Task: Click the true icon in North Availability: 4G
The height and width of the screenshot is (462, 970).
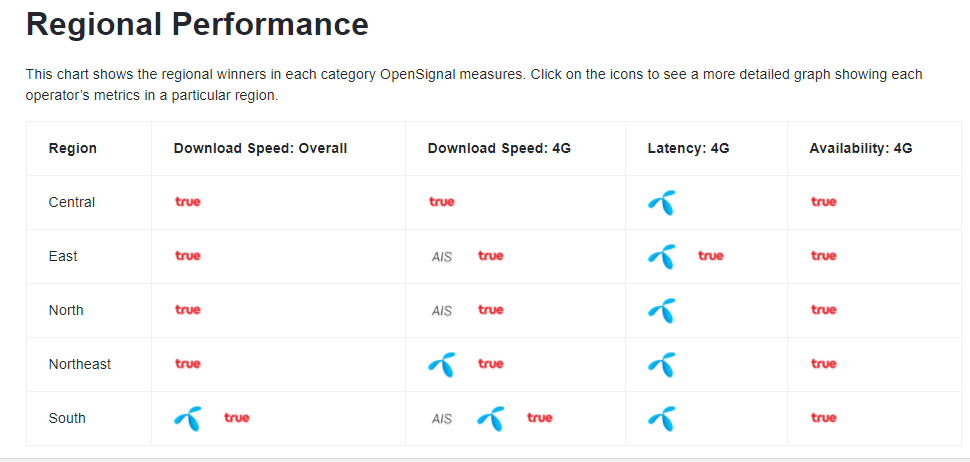Action: (823, 309)
